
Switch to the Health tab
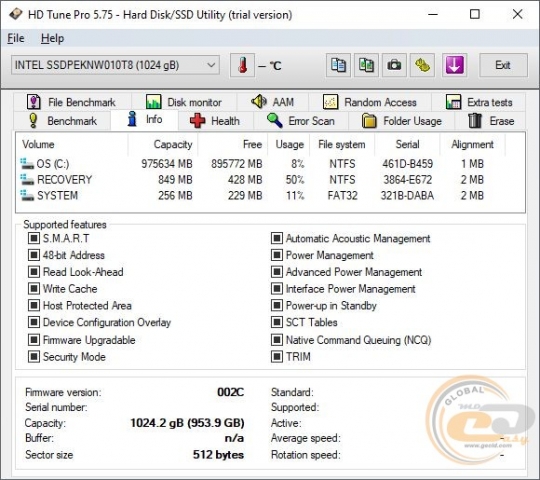click(216, 121)
